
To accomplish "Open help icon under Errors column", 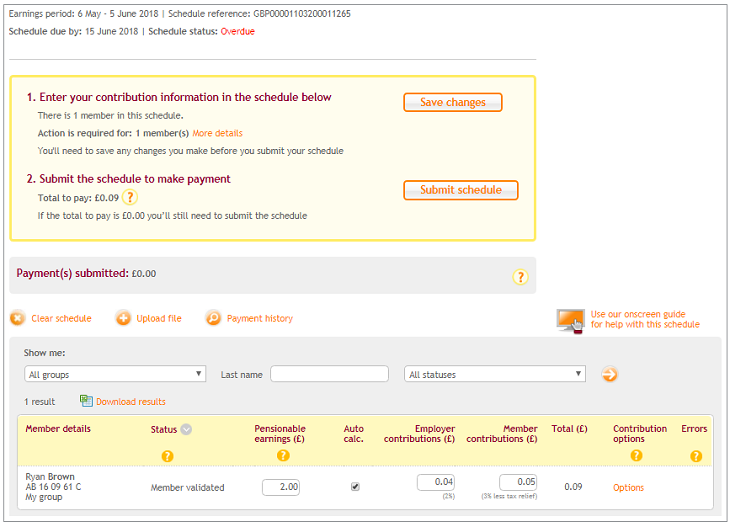I will (x=696, y=456).
